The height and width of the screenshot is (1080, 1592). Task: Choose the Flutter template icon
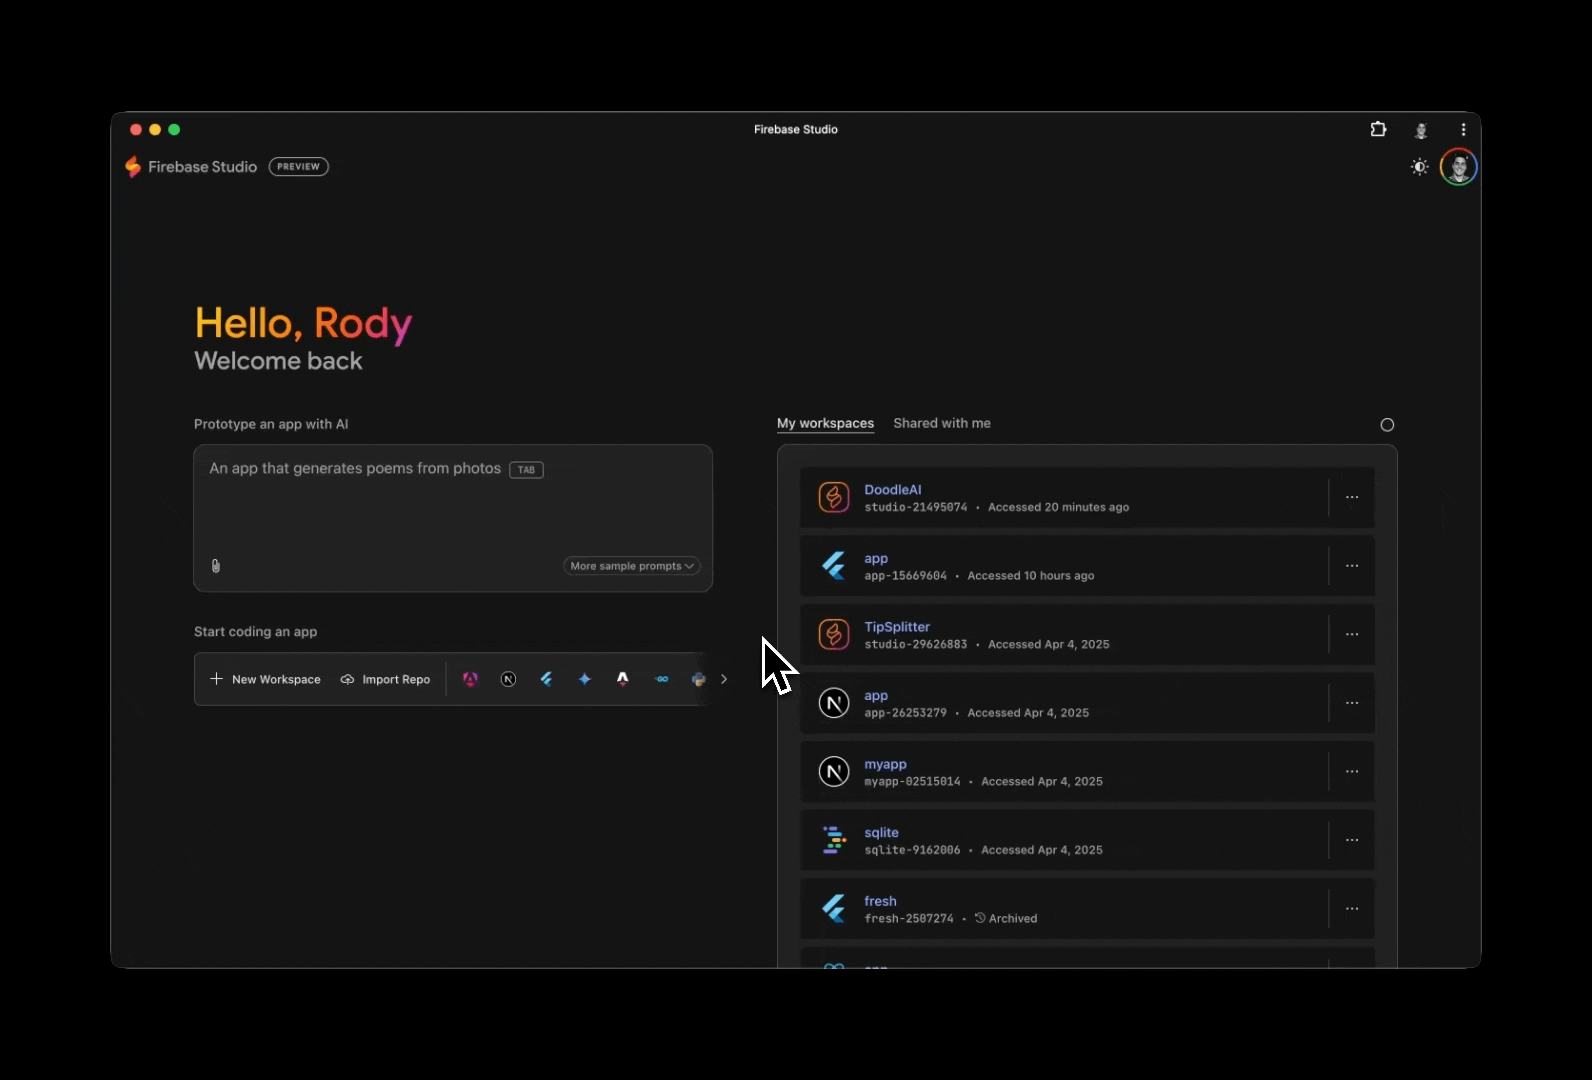pyautogui.click(x=546, y=679)
